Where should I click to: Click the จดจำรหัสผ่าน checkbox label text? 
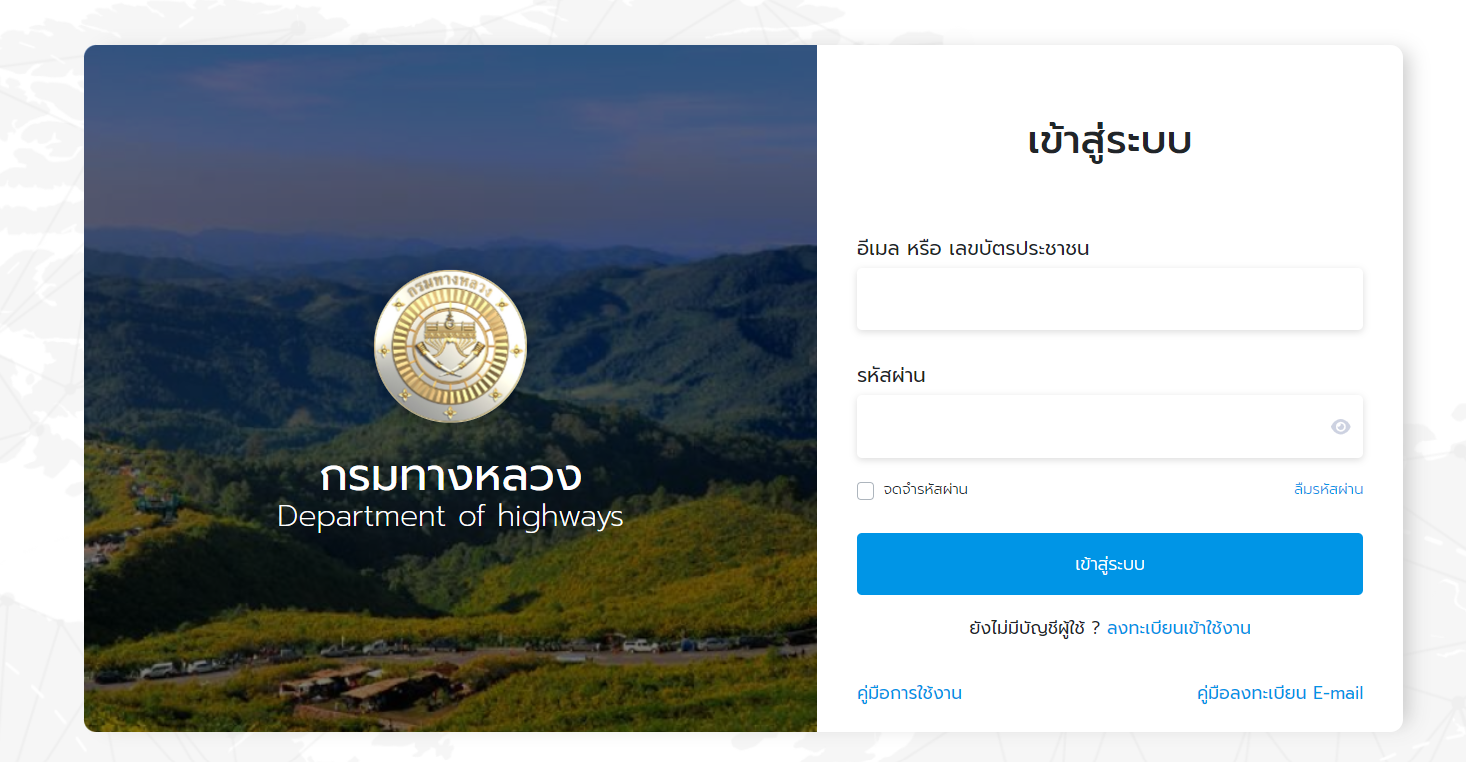pos(925,490)
